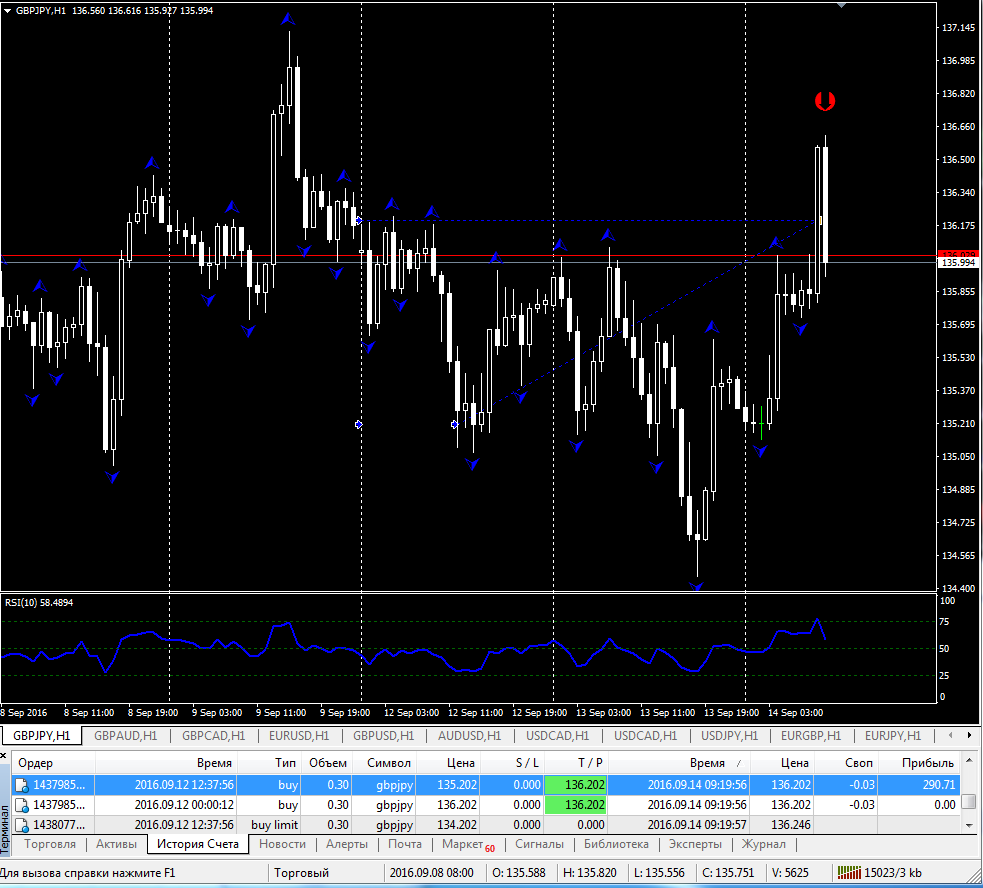Select the USDJPY,H1 chart tab
Screen dimensions: 983x888
730,736
